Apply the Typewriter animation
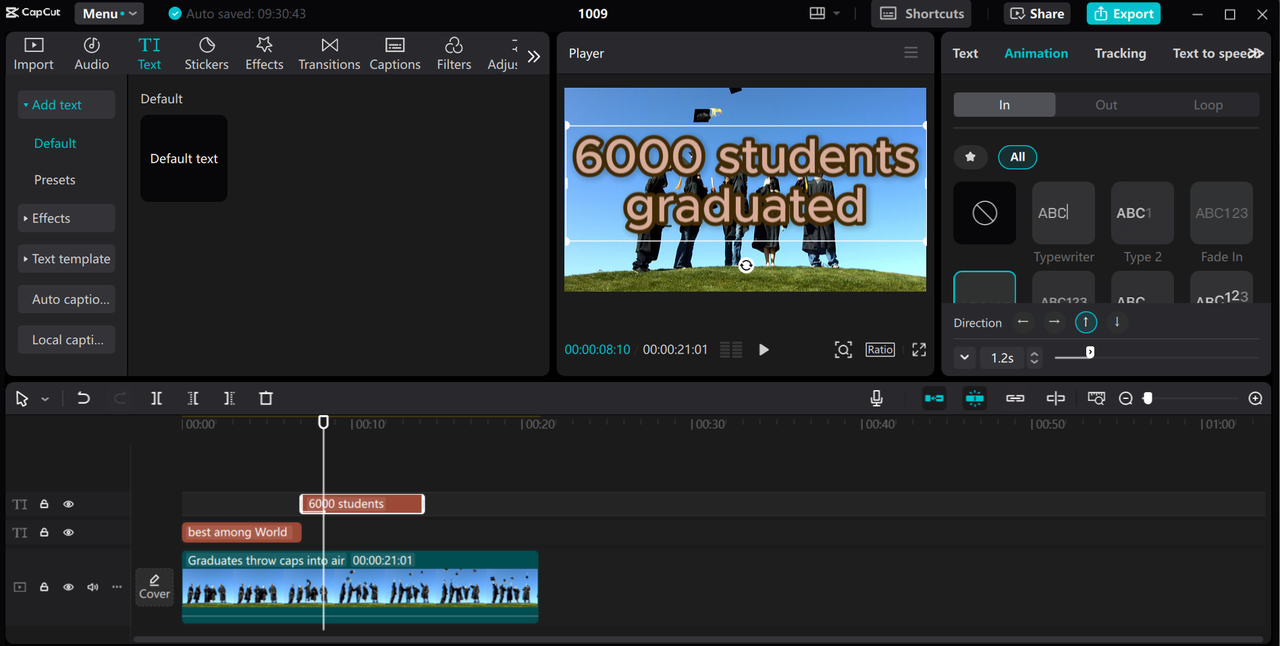The height and width of the screenshot is (646, 1280). click(1064, 213)
